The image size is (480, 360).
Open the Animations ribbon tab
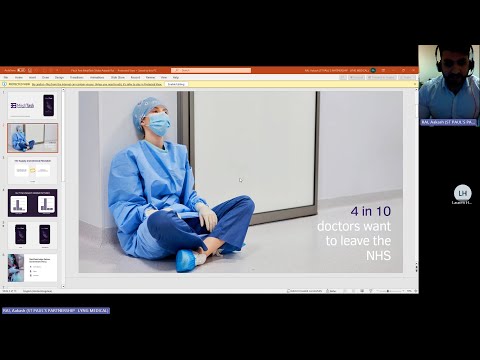[97, 77]
